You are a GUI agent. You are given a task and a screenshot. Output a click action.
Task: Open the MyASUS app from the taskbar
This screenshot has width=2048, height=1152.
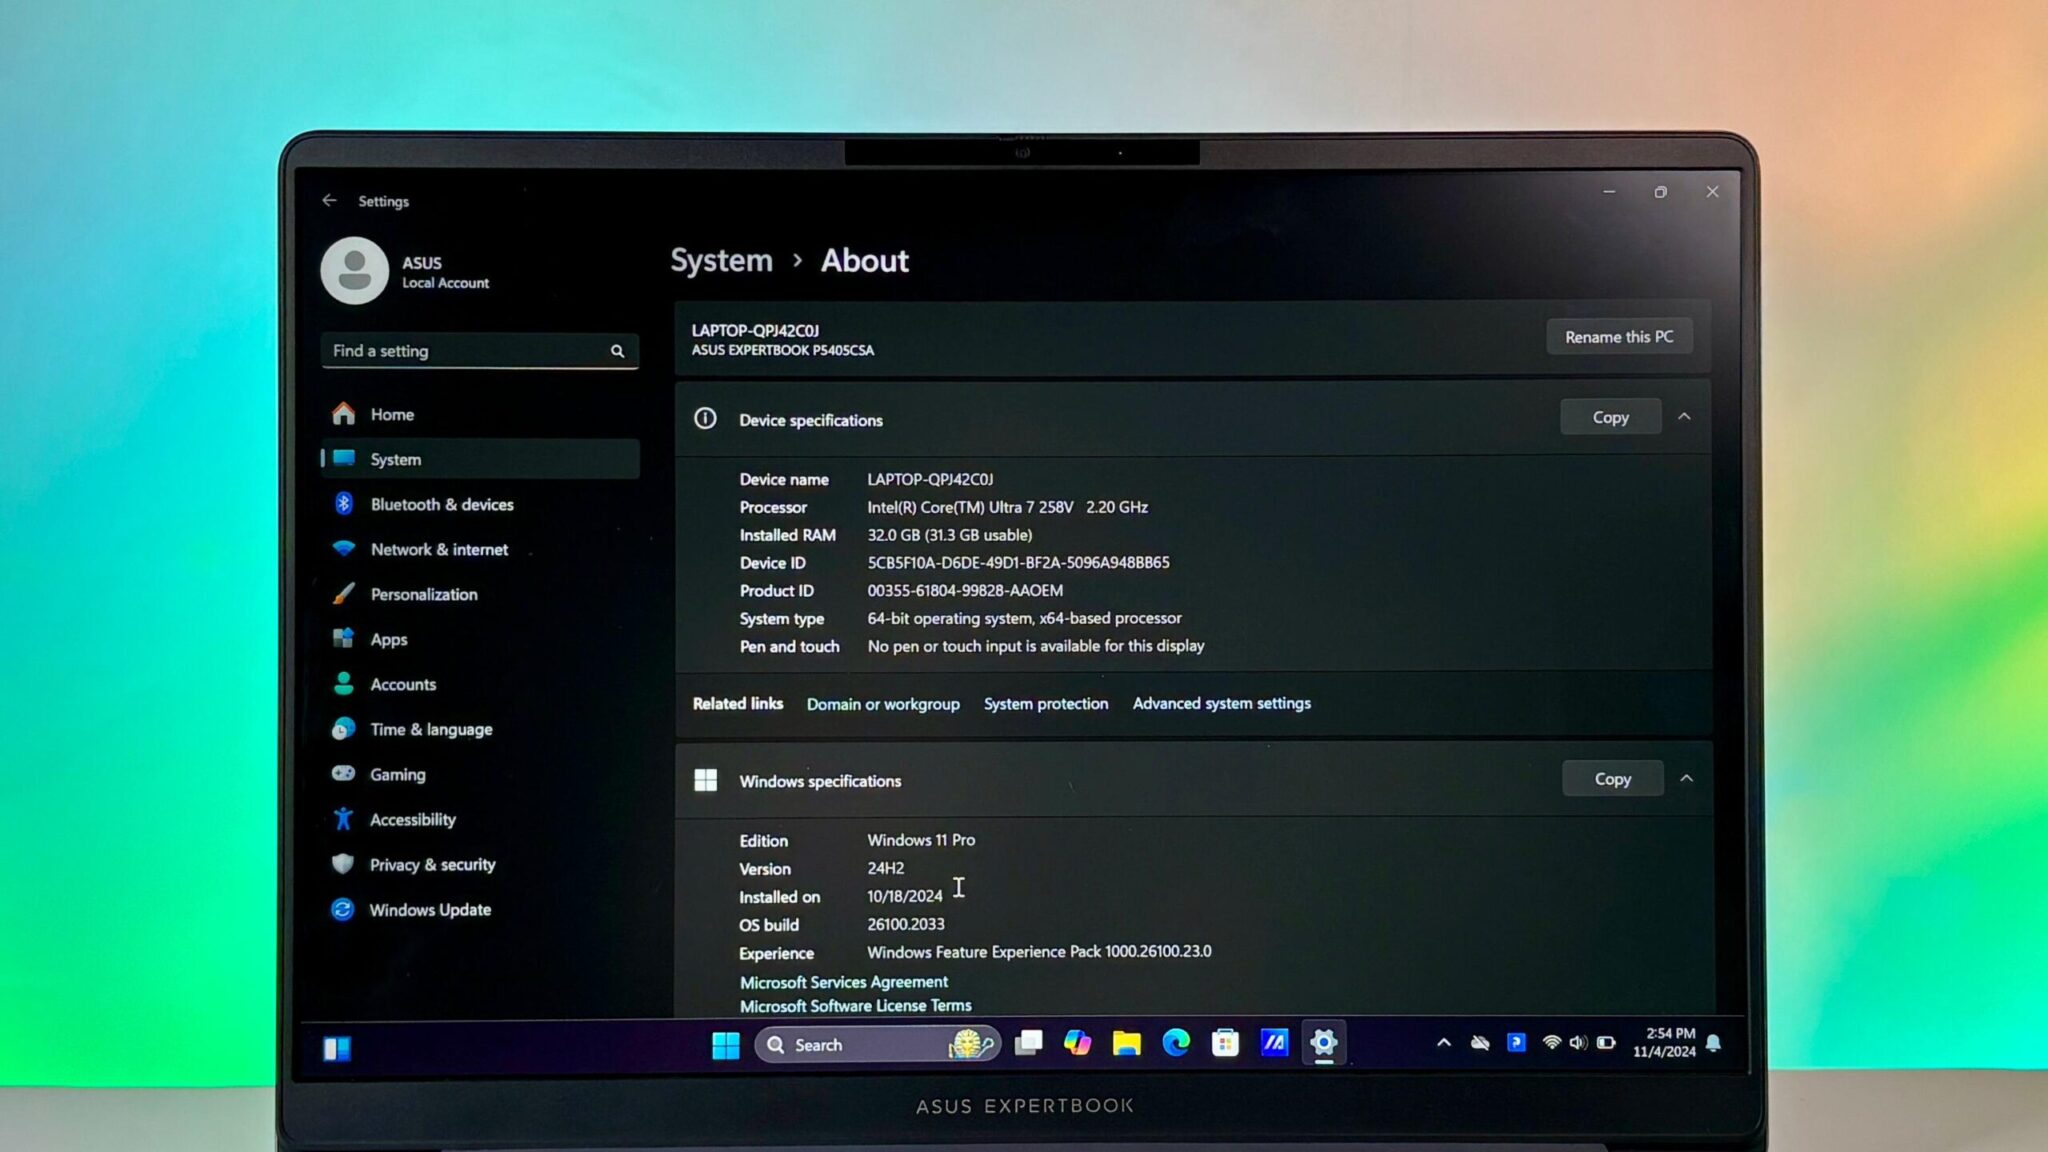(1274, 1044)
